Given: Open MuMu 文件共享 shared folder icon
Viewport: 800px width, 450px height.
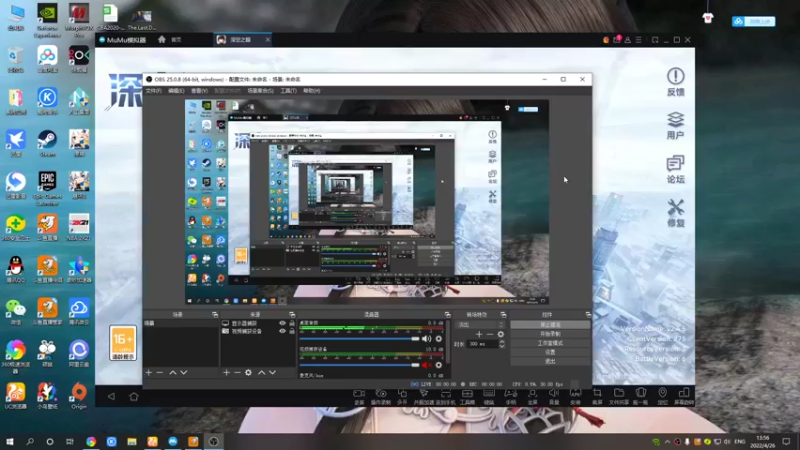Looking at the screenshot, I should point(619,396).
